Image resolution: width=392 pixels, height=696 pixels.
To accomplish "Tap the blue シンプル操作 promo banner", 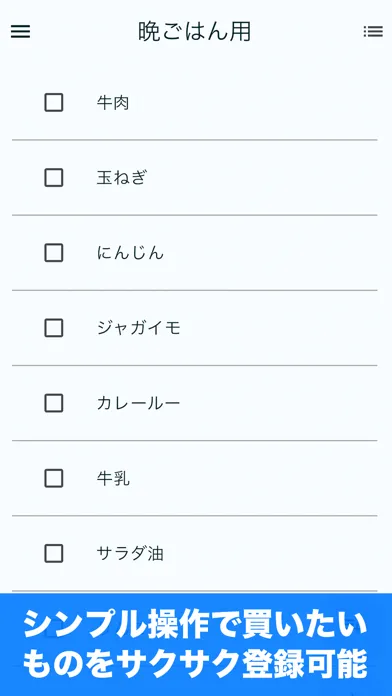I will 196,645.
